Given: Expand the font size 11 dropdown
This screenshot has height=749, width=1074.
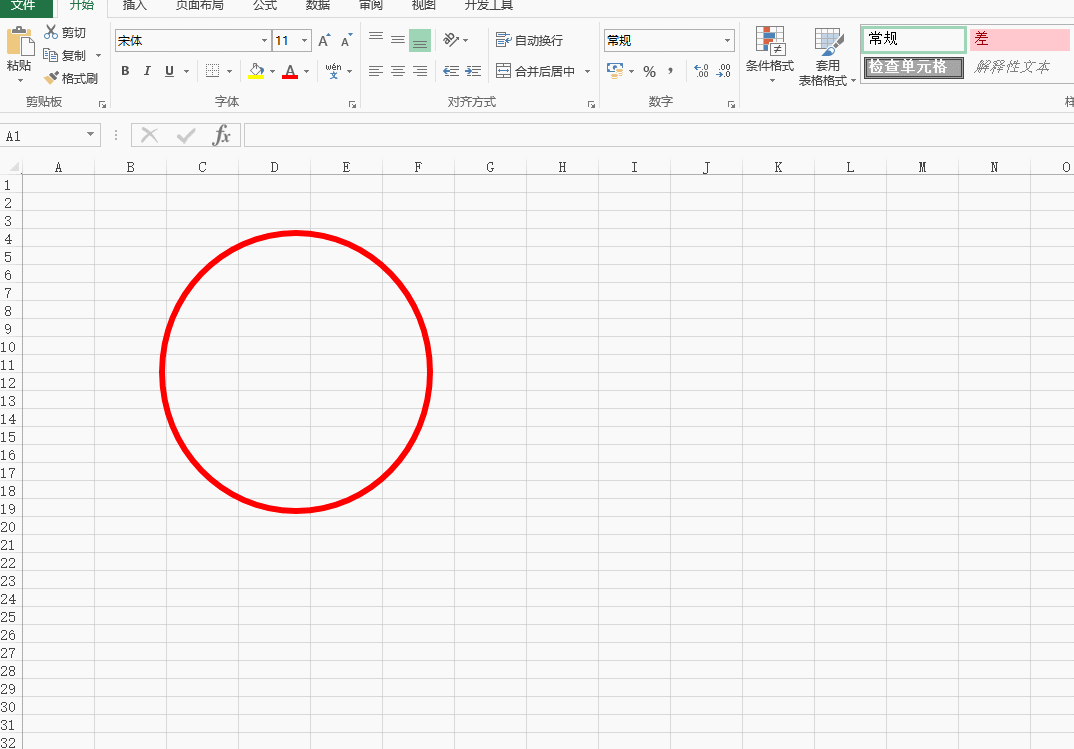Looking at the screenshot, I should click(x=304, y=41).
